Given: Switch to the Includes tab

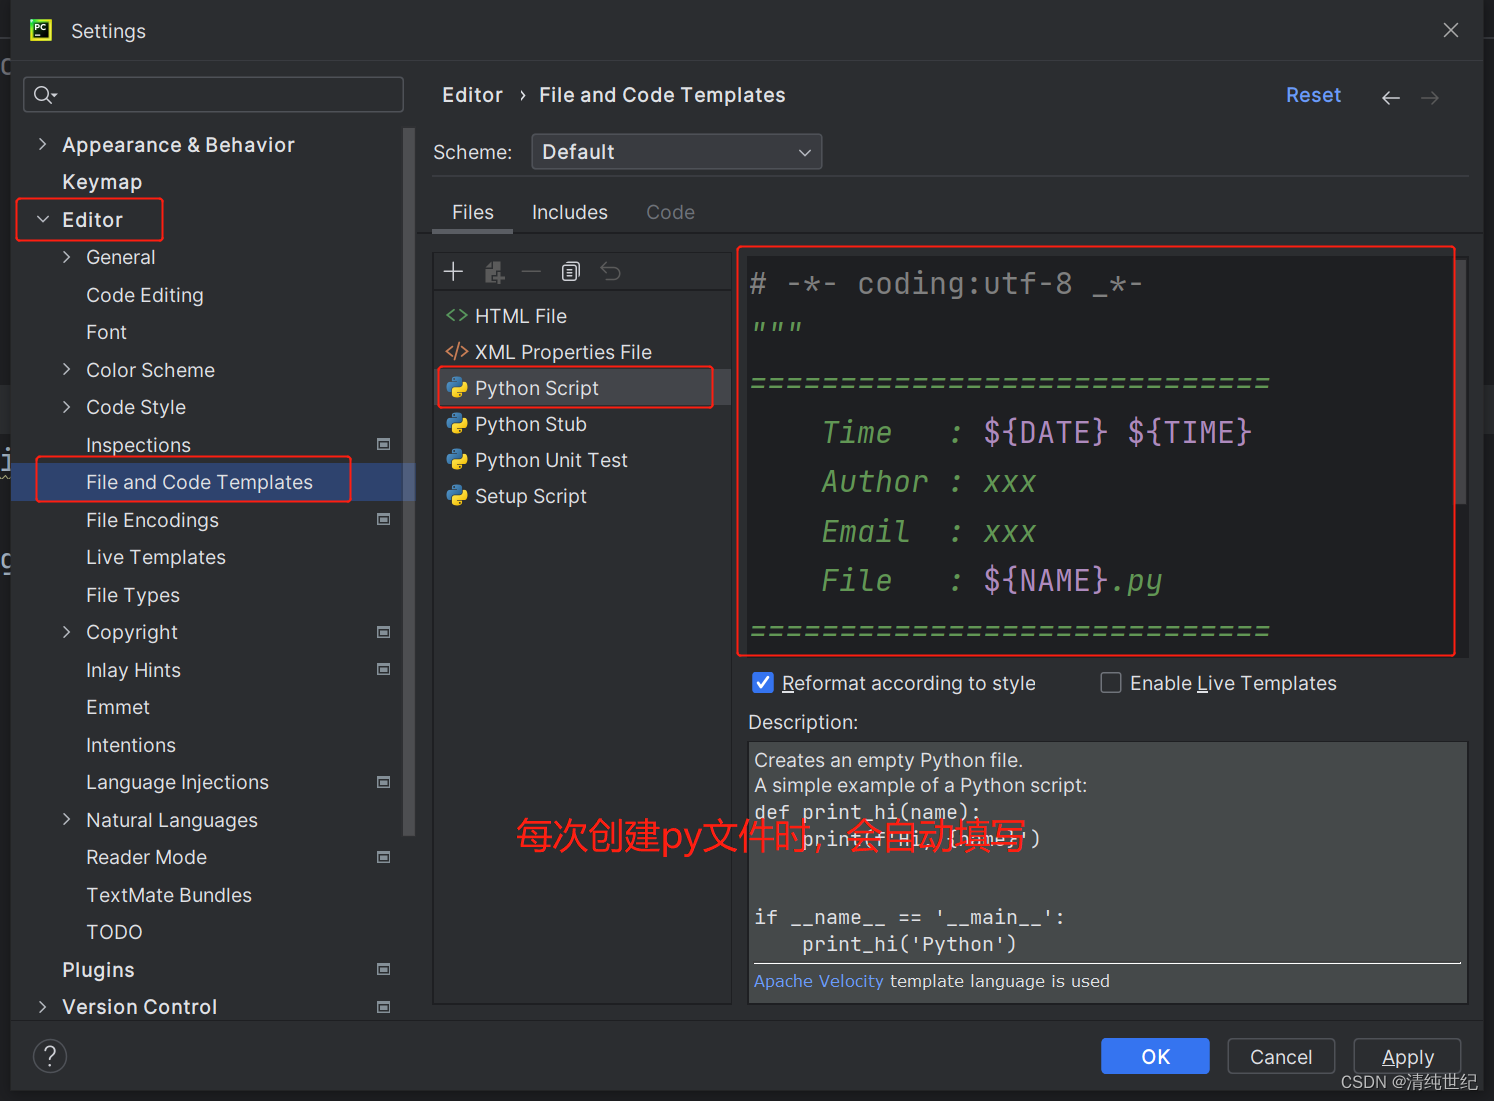Looking at the screenshot, I should pyautogui.click(x=569, y=212).
